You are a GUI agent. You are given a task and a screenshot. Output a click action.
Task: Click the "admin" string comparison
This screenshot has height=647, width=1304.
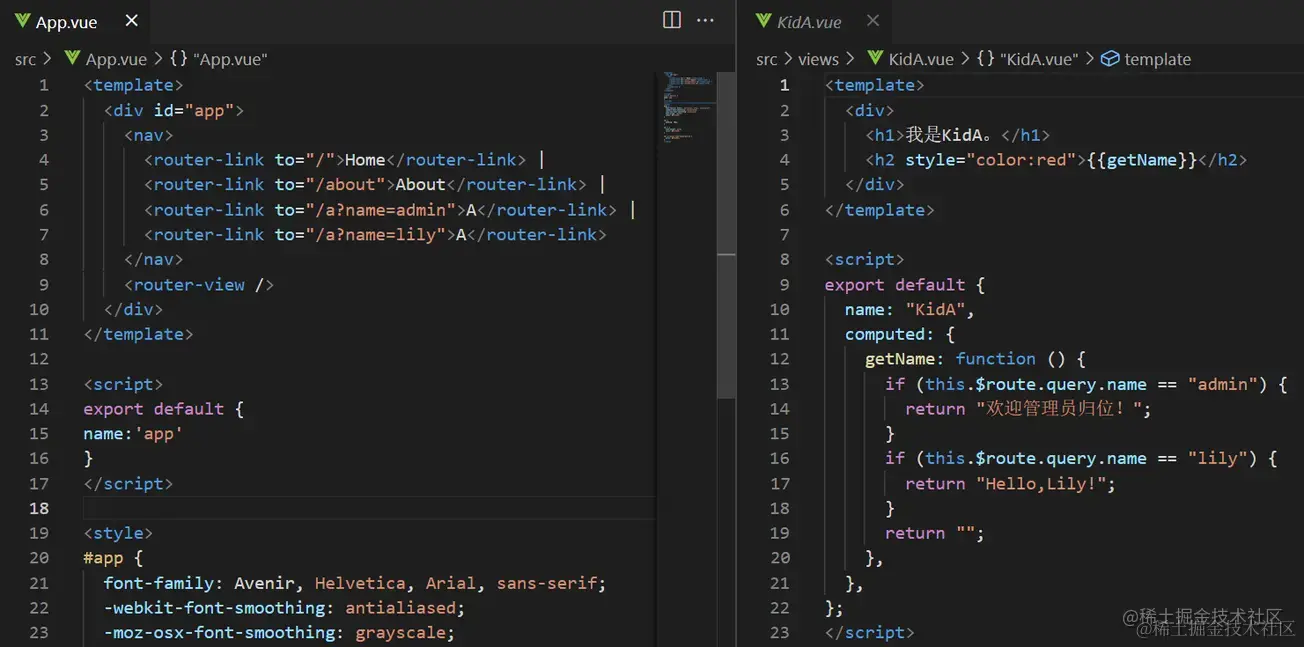click(1222, 384)
